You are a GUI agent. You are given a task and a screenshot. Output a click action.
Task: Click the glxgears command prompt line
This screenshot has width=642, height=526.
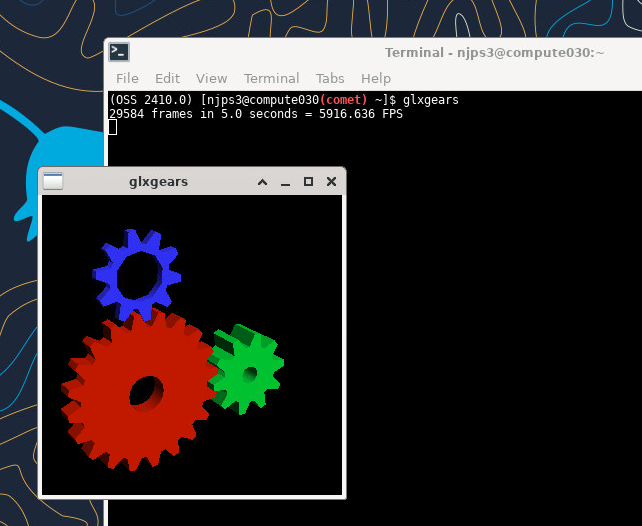(x=283, y=100)
